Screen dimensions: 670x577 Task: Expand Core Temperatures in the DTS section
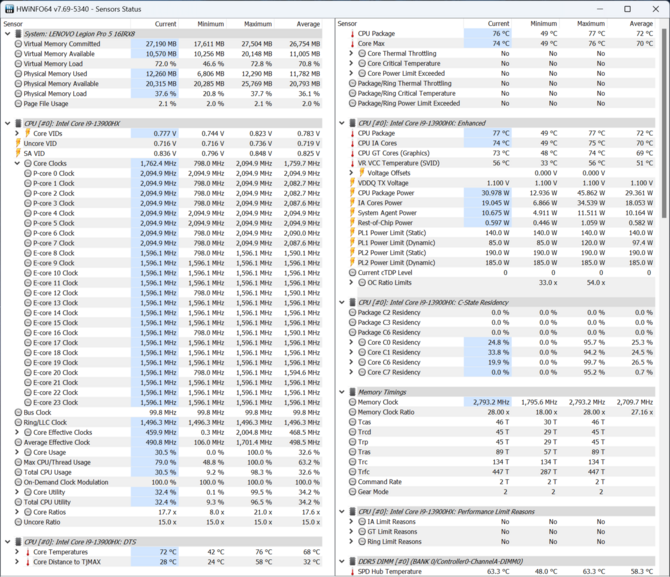click(x=16, y=552)
